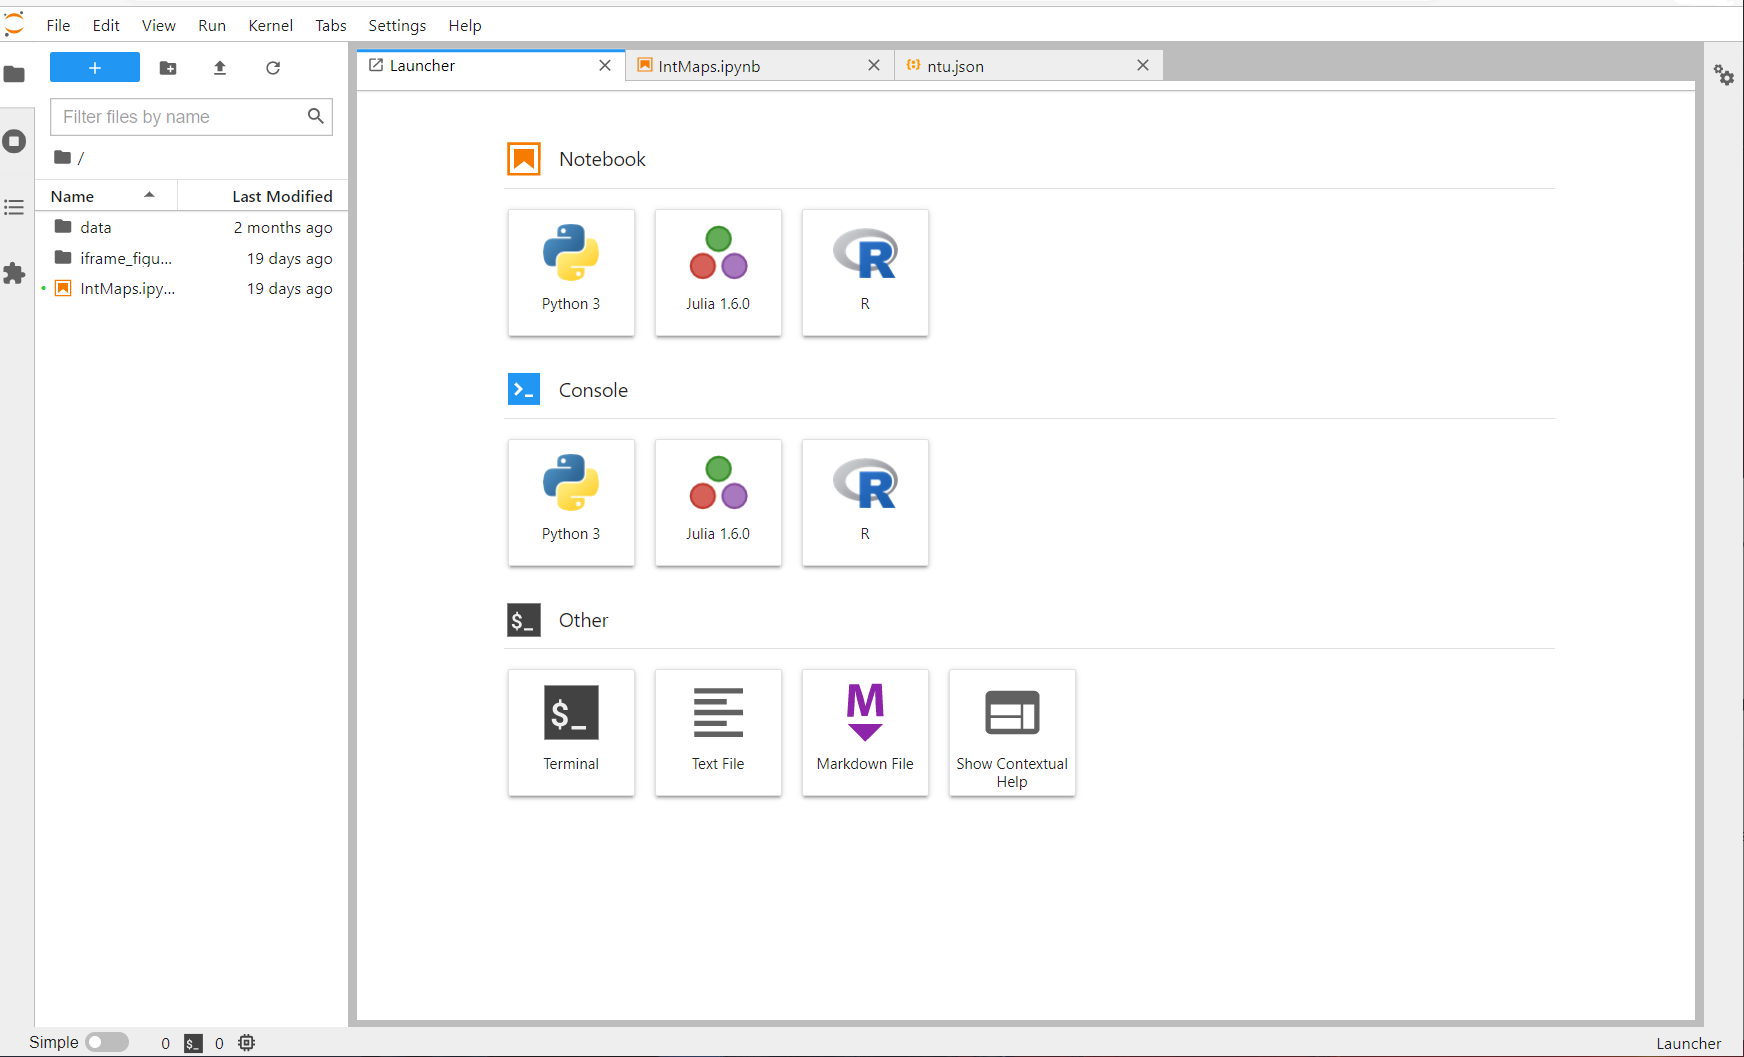
Task: Click the JupyterLab logo
Action: coord(14,24)
